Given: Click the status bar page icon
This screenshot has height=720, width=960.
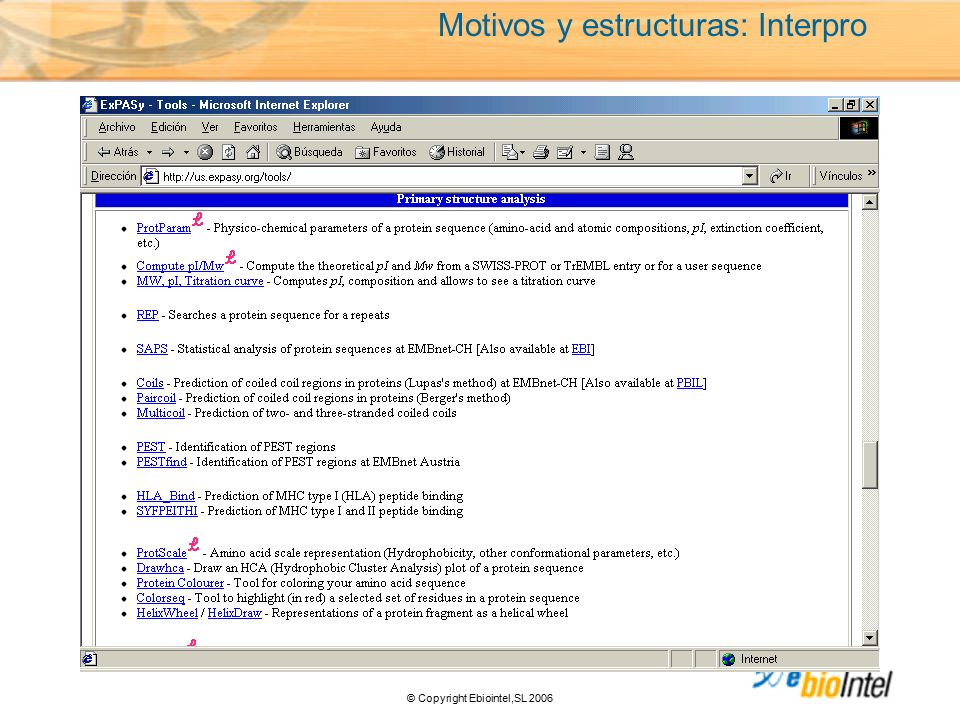Looking at the screenshot, I should coord(89,659).
